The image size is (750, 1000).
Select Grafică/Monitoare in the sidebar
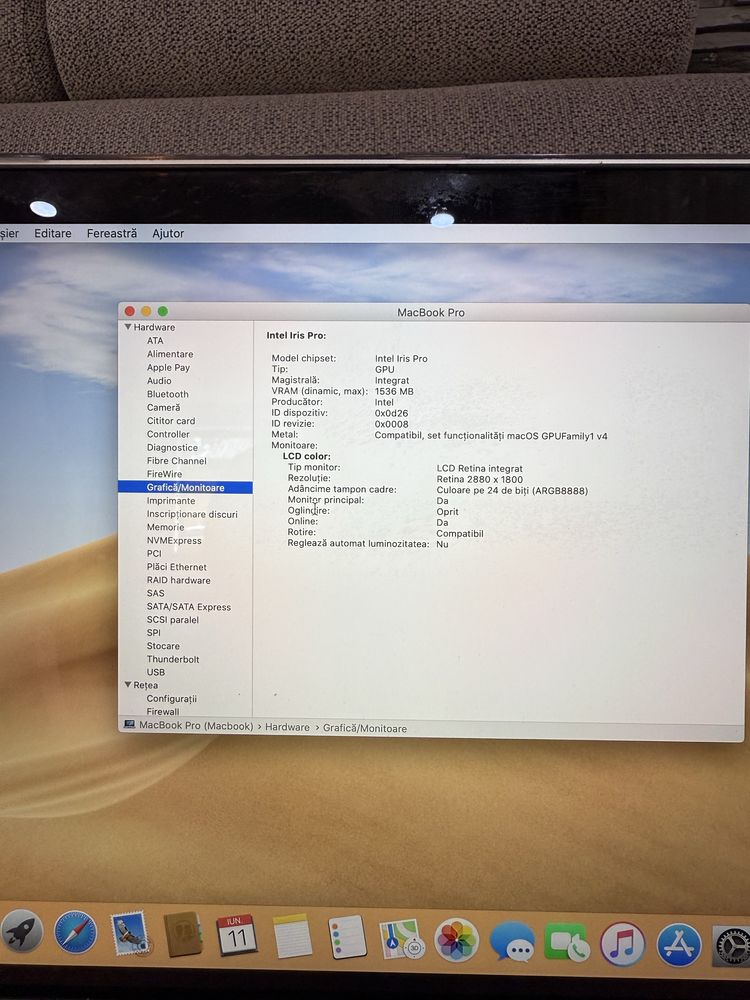[186, 487]
